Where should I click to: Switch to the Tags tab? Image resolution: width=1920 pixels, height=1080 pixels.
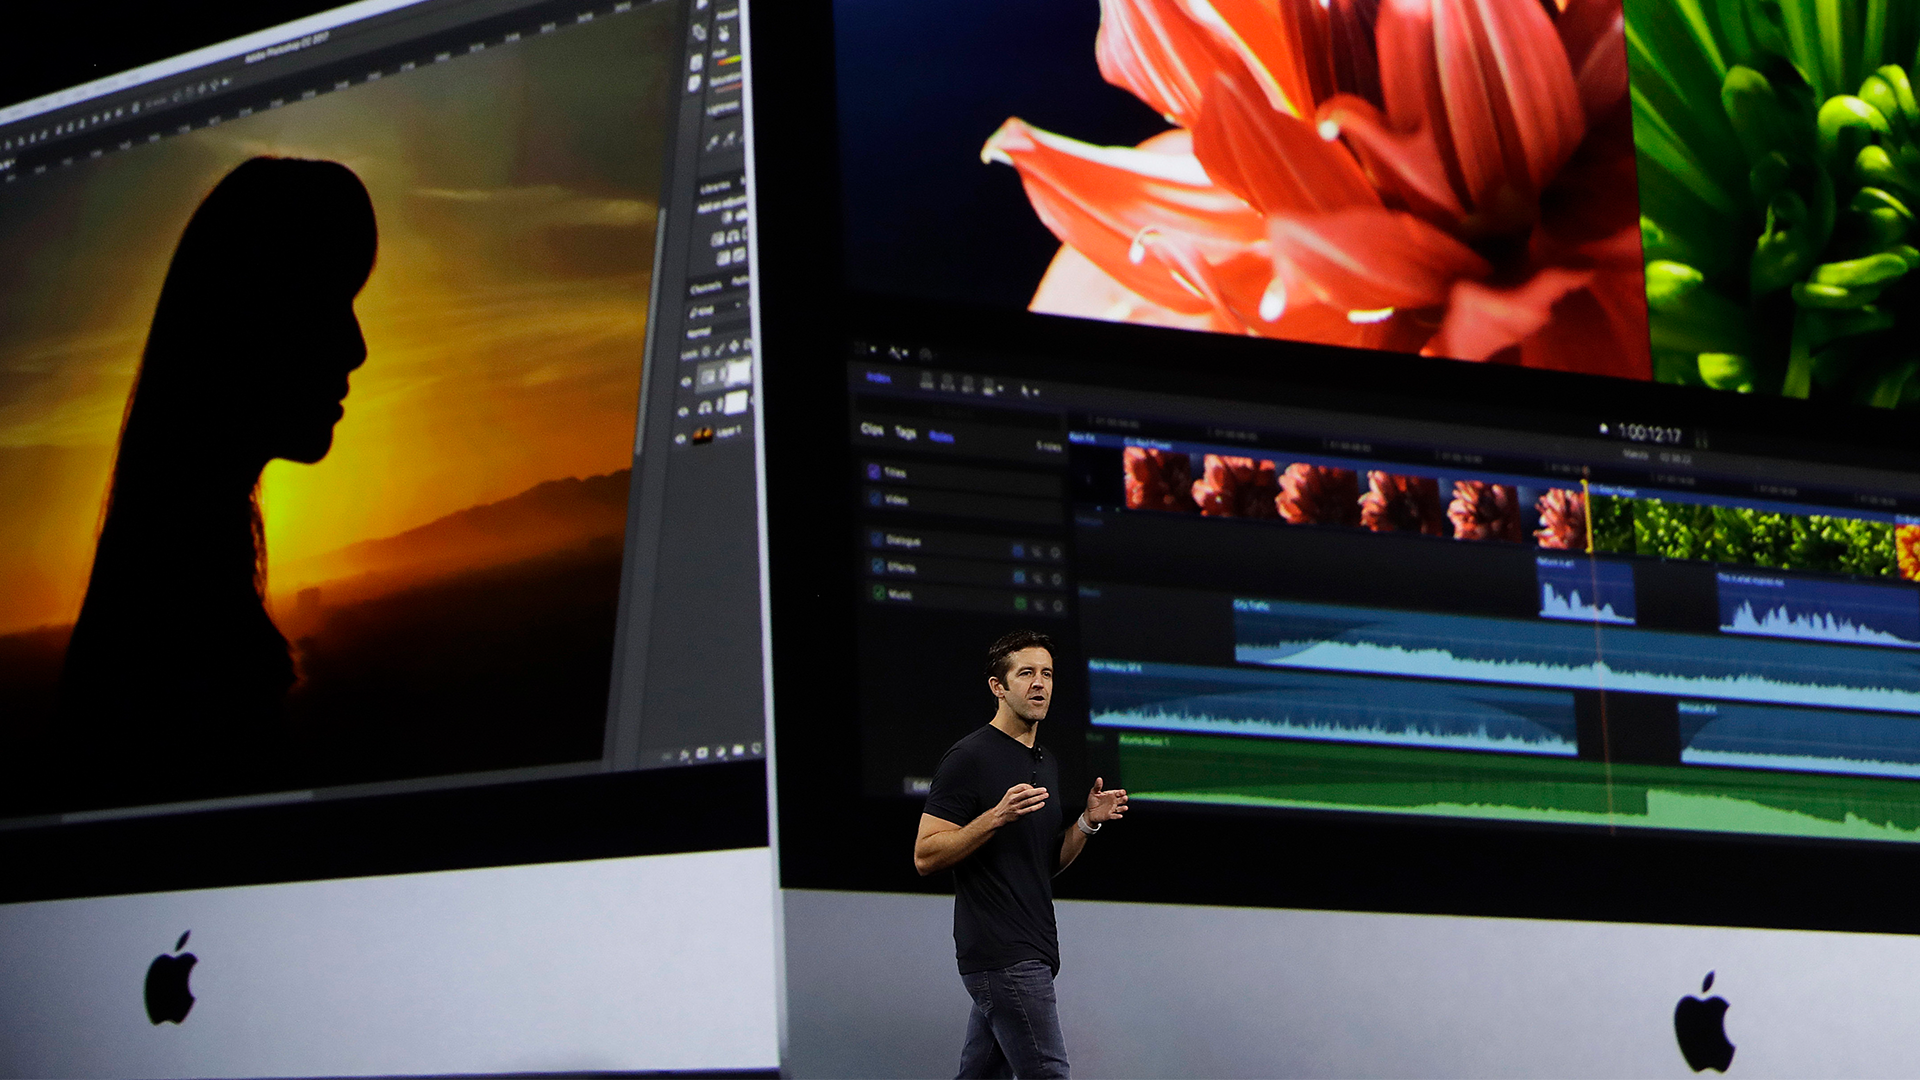point(905,432)
